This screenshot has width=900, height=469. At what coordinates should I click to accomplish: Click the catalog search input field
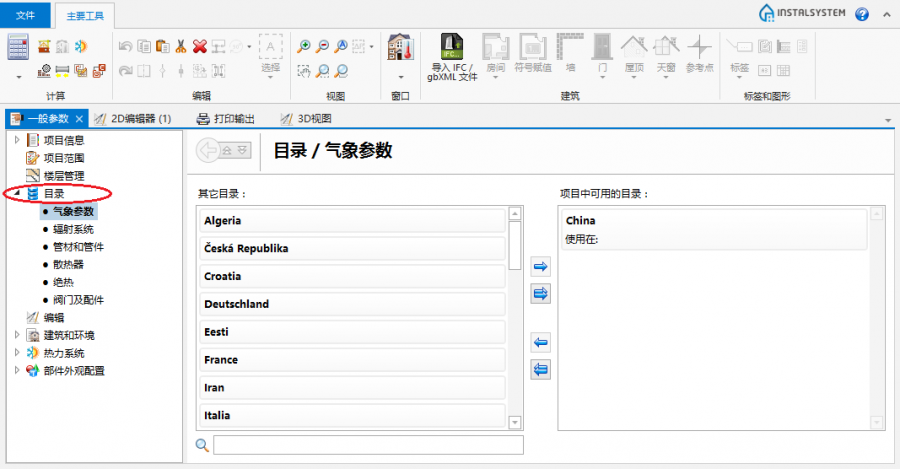(x=367, y=445)
